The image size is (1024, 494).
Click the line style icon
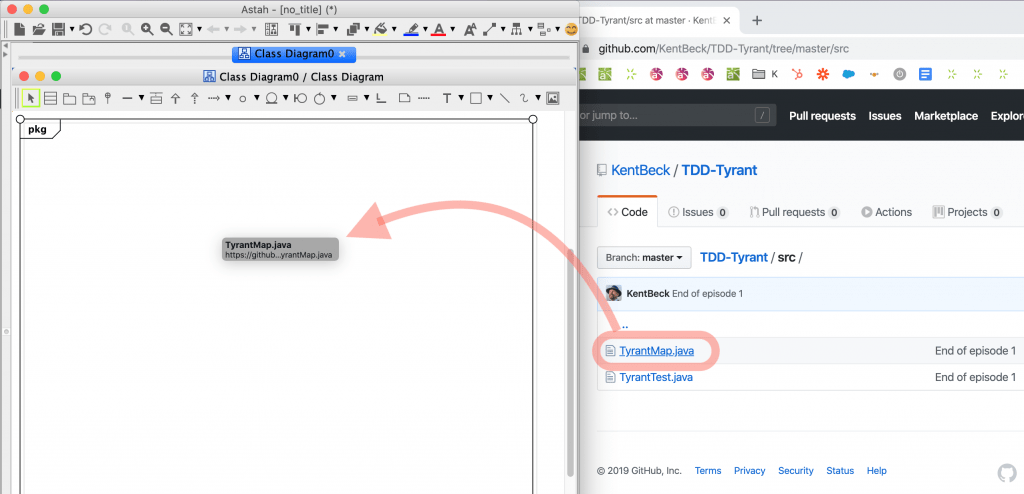coord(490,29)
